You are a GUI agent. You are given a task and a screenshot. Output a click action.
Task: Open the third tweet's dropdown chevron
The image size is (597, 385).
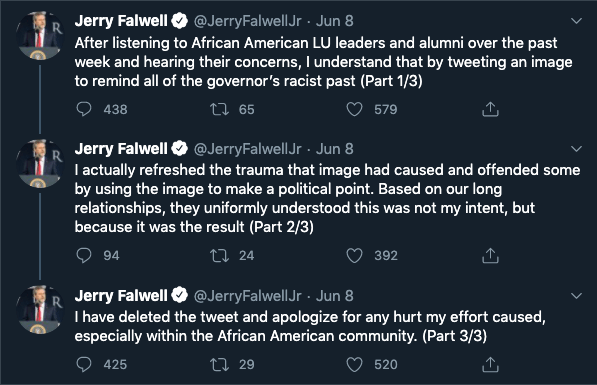coord(577,296)
